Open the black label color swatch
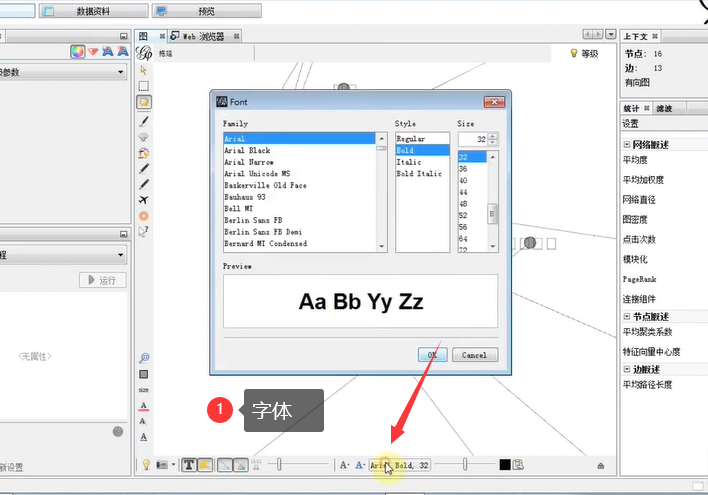 click(505, 465)
